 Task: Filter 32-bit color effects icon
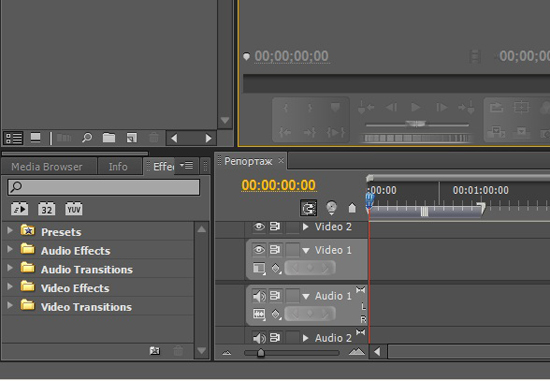coord(47,209)
